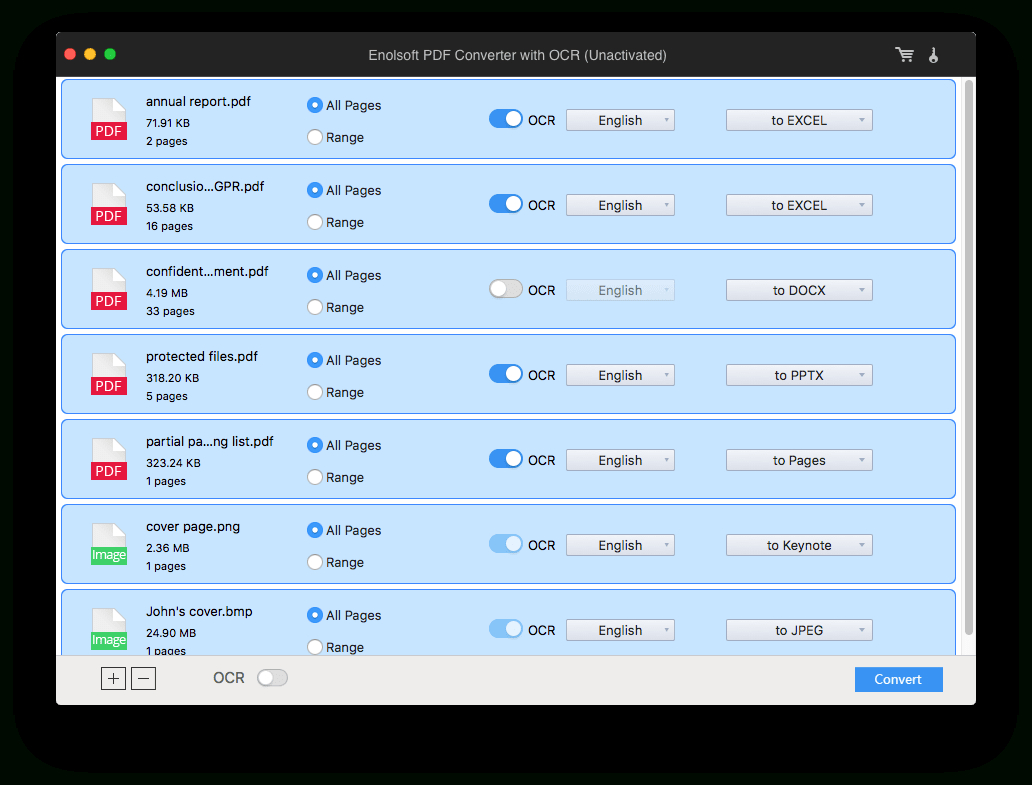Viewport: 1032px width, 785px height.
Task: Expand the to Keynote format selector
Action: 799,545
